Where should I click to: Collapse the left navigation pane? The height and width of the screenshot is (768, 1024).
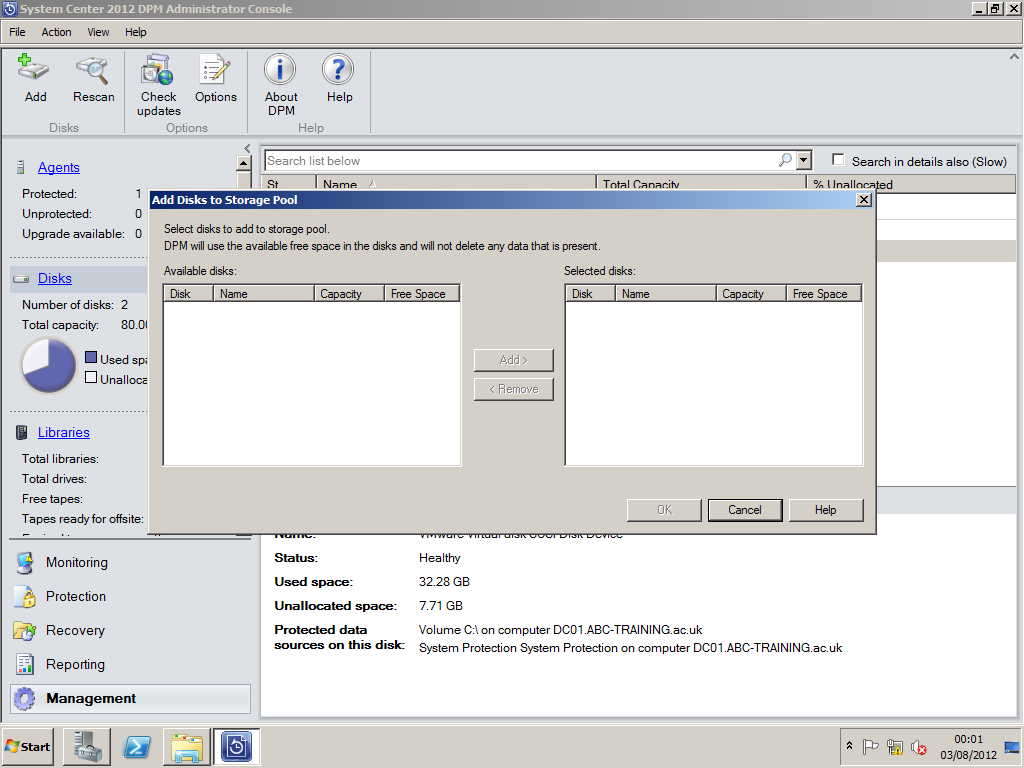(x=247, y=148)
